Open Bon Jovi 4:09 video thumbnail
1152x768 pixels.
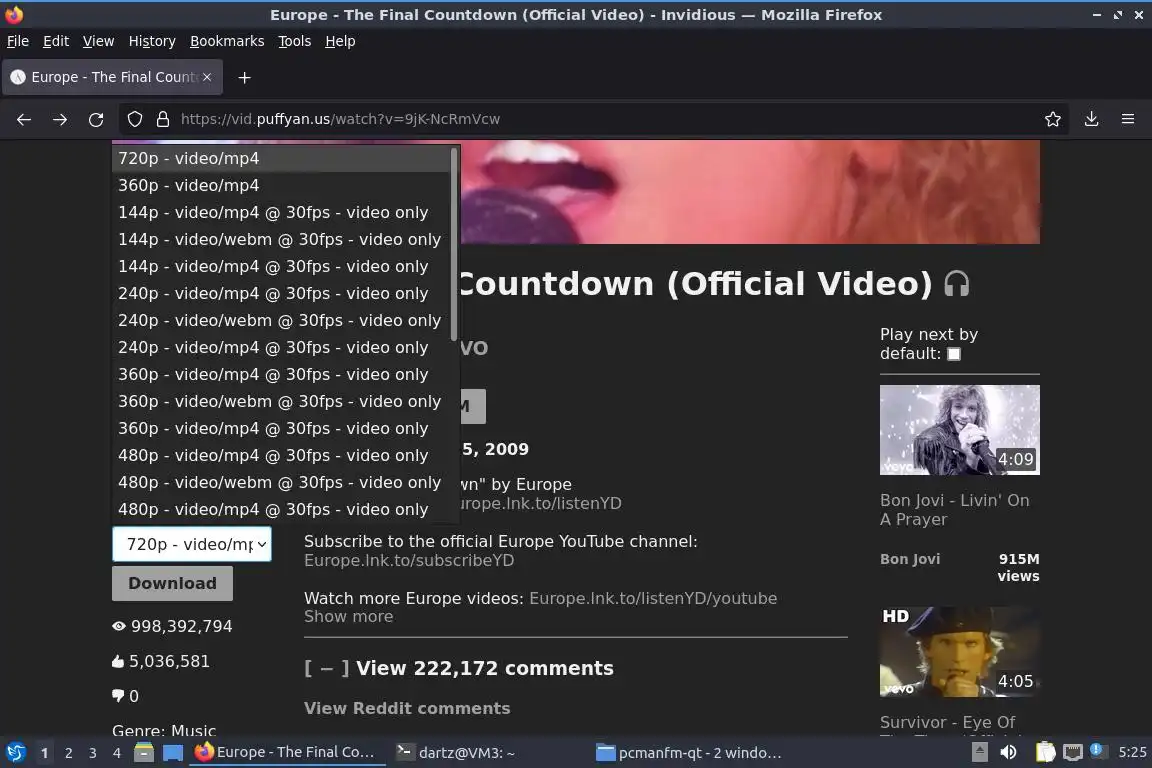click(x=960, y=430)
